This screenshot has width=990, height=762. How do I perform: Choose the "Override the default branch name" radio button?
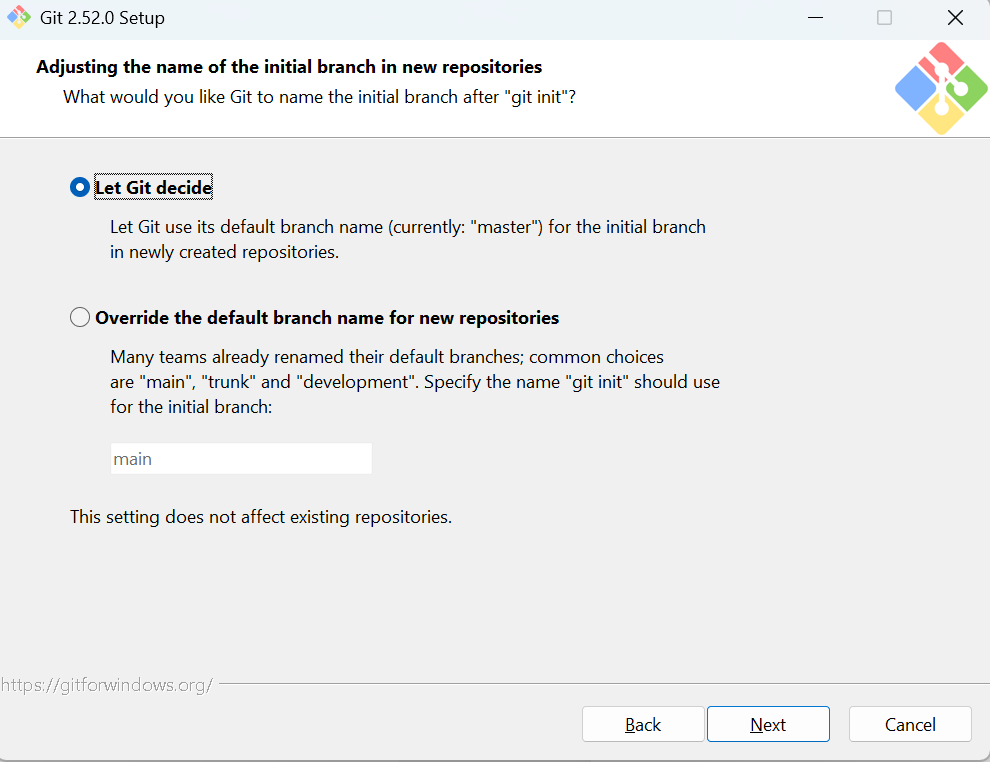point(80,317)
